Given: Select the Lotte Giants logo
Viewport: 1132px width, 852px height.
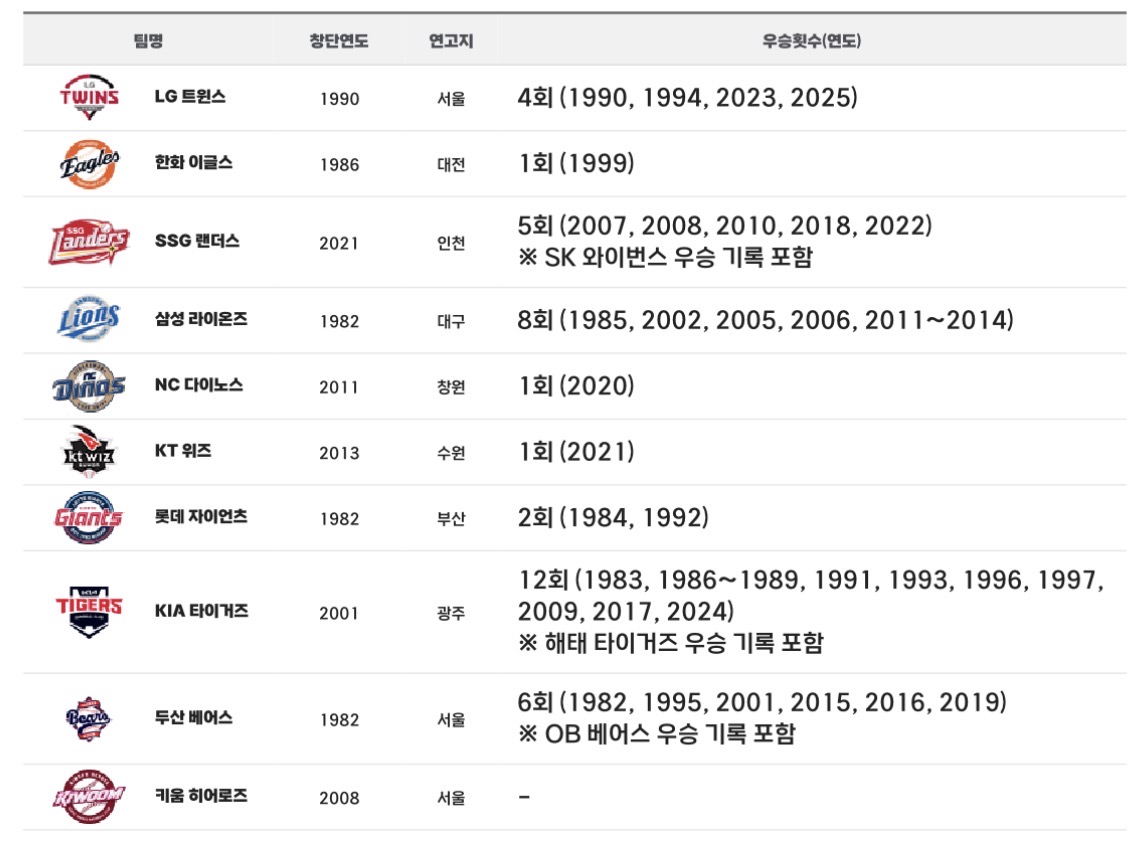Looking at the screenshot, I should click(x=89, y=518).
